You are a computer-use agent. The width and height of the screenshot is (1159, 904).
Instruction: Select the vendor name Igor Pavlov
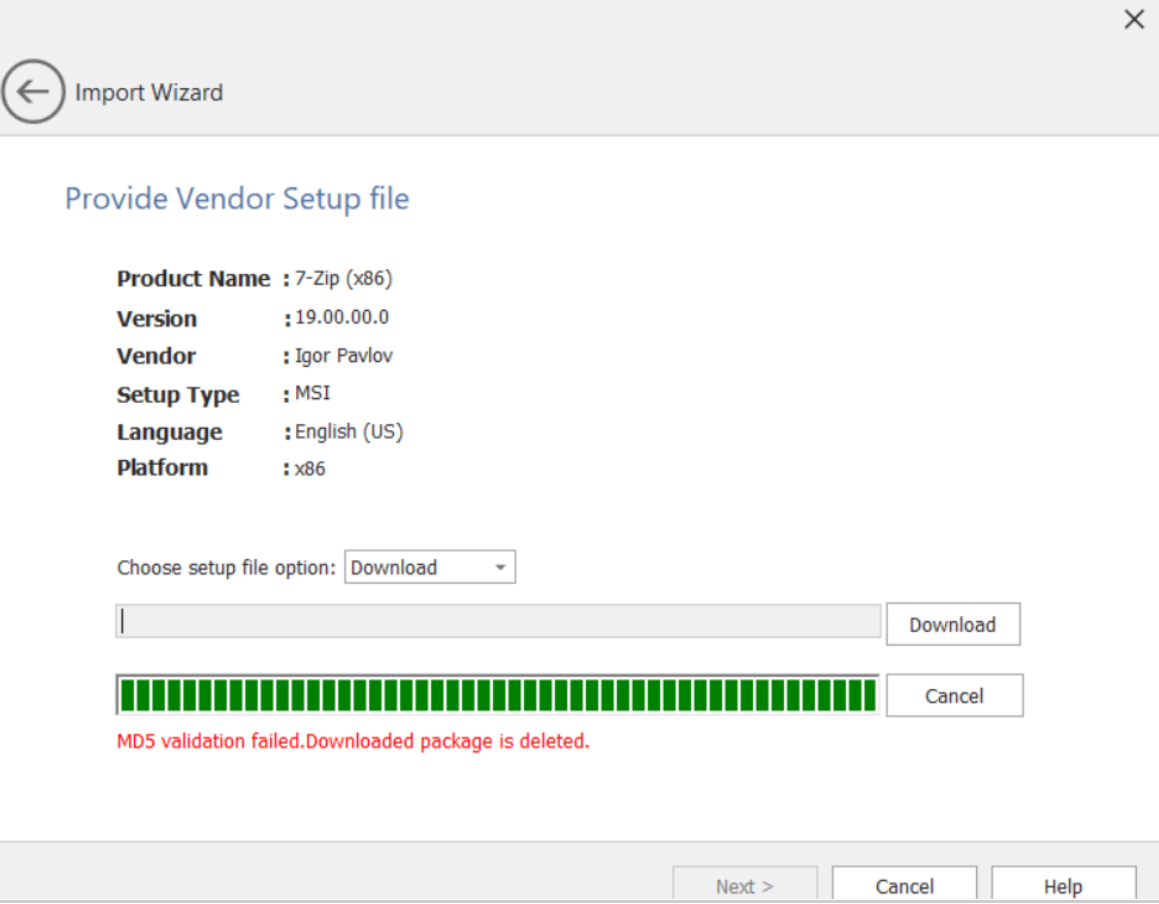pyautogui.click(x=344, y=356)
